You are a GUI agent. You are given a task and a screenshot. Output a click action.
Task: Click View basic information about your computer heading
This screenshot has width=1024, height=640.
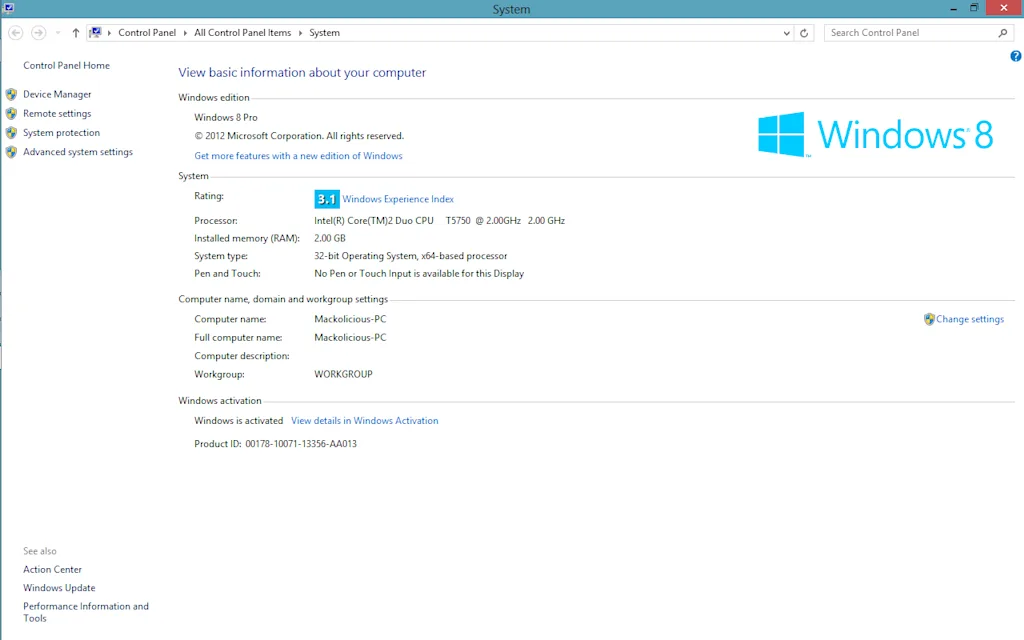click(x=302, y=72)
